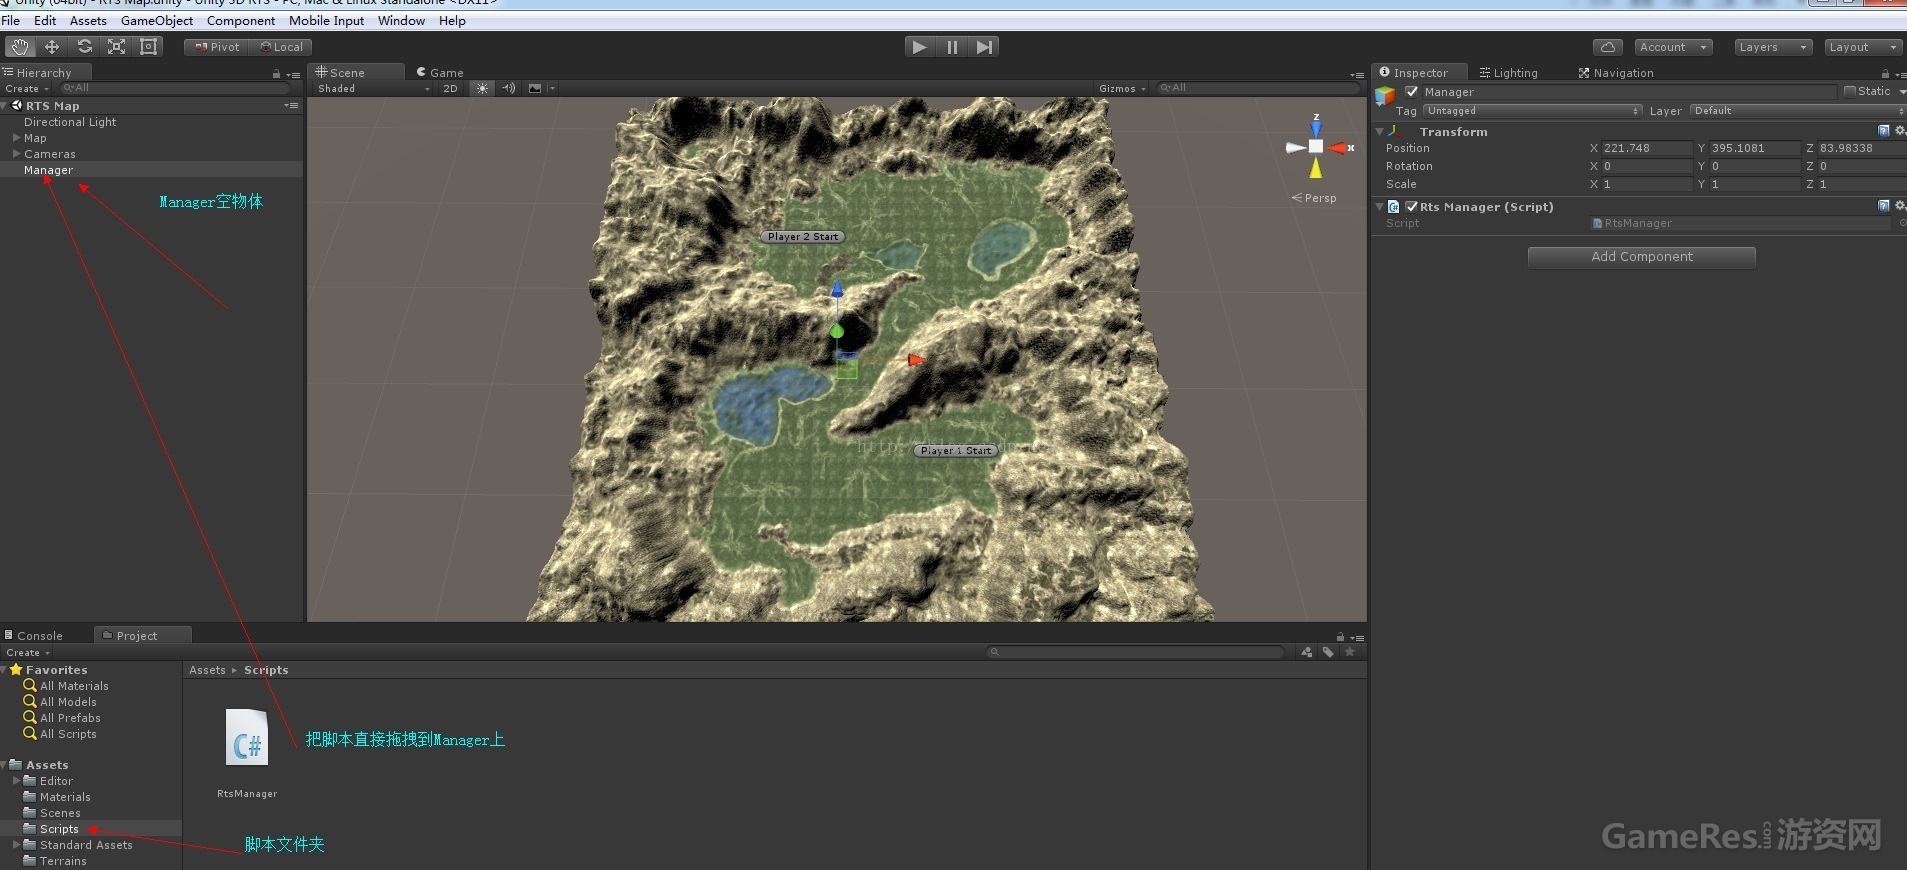Toggle Manager object active checkbox

[1412, 91]
